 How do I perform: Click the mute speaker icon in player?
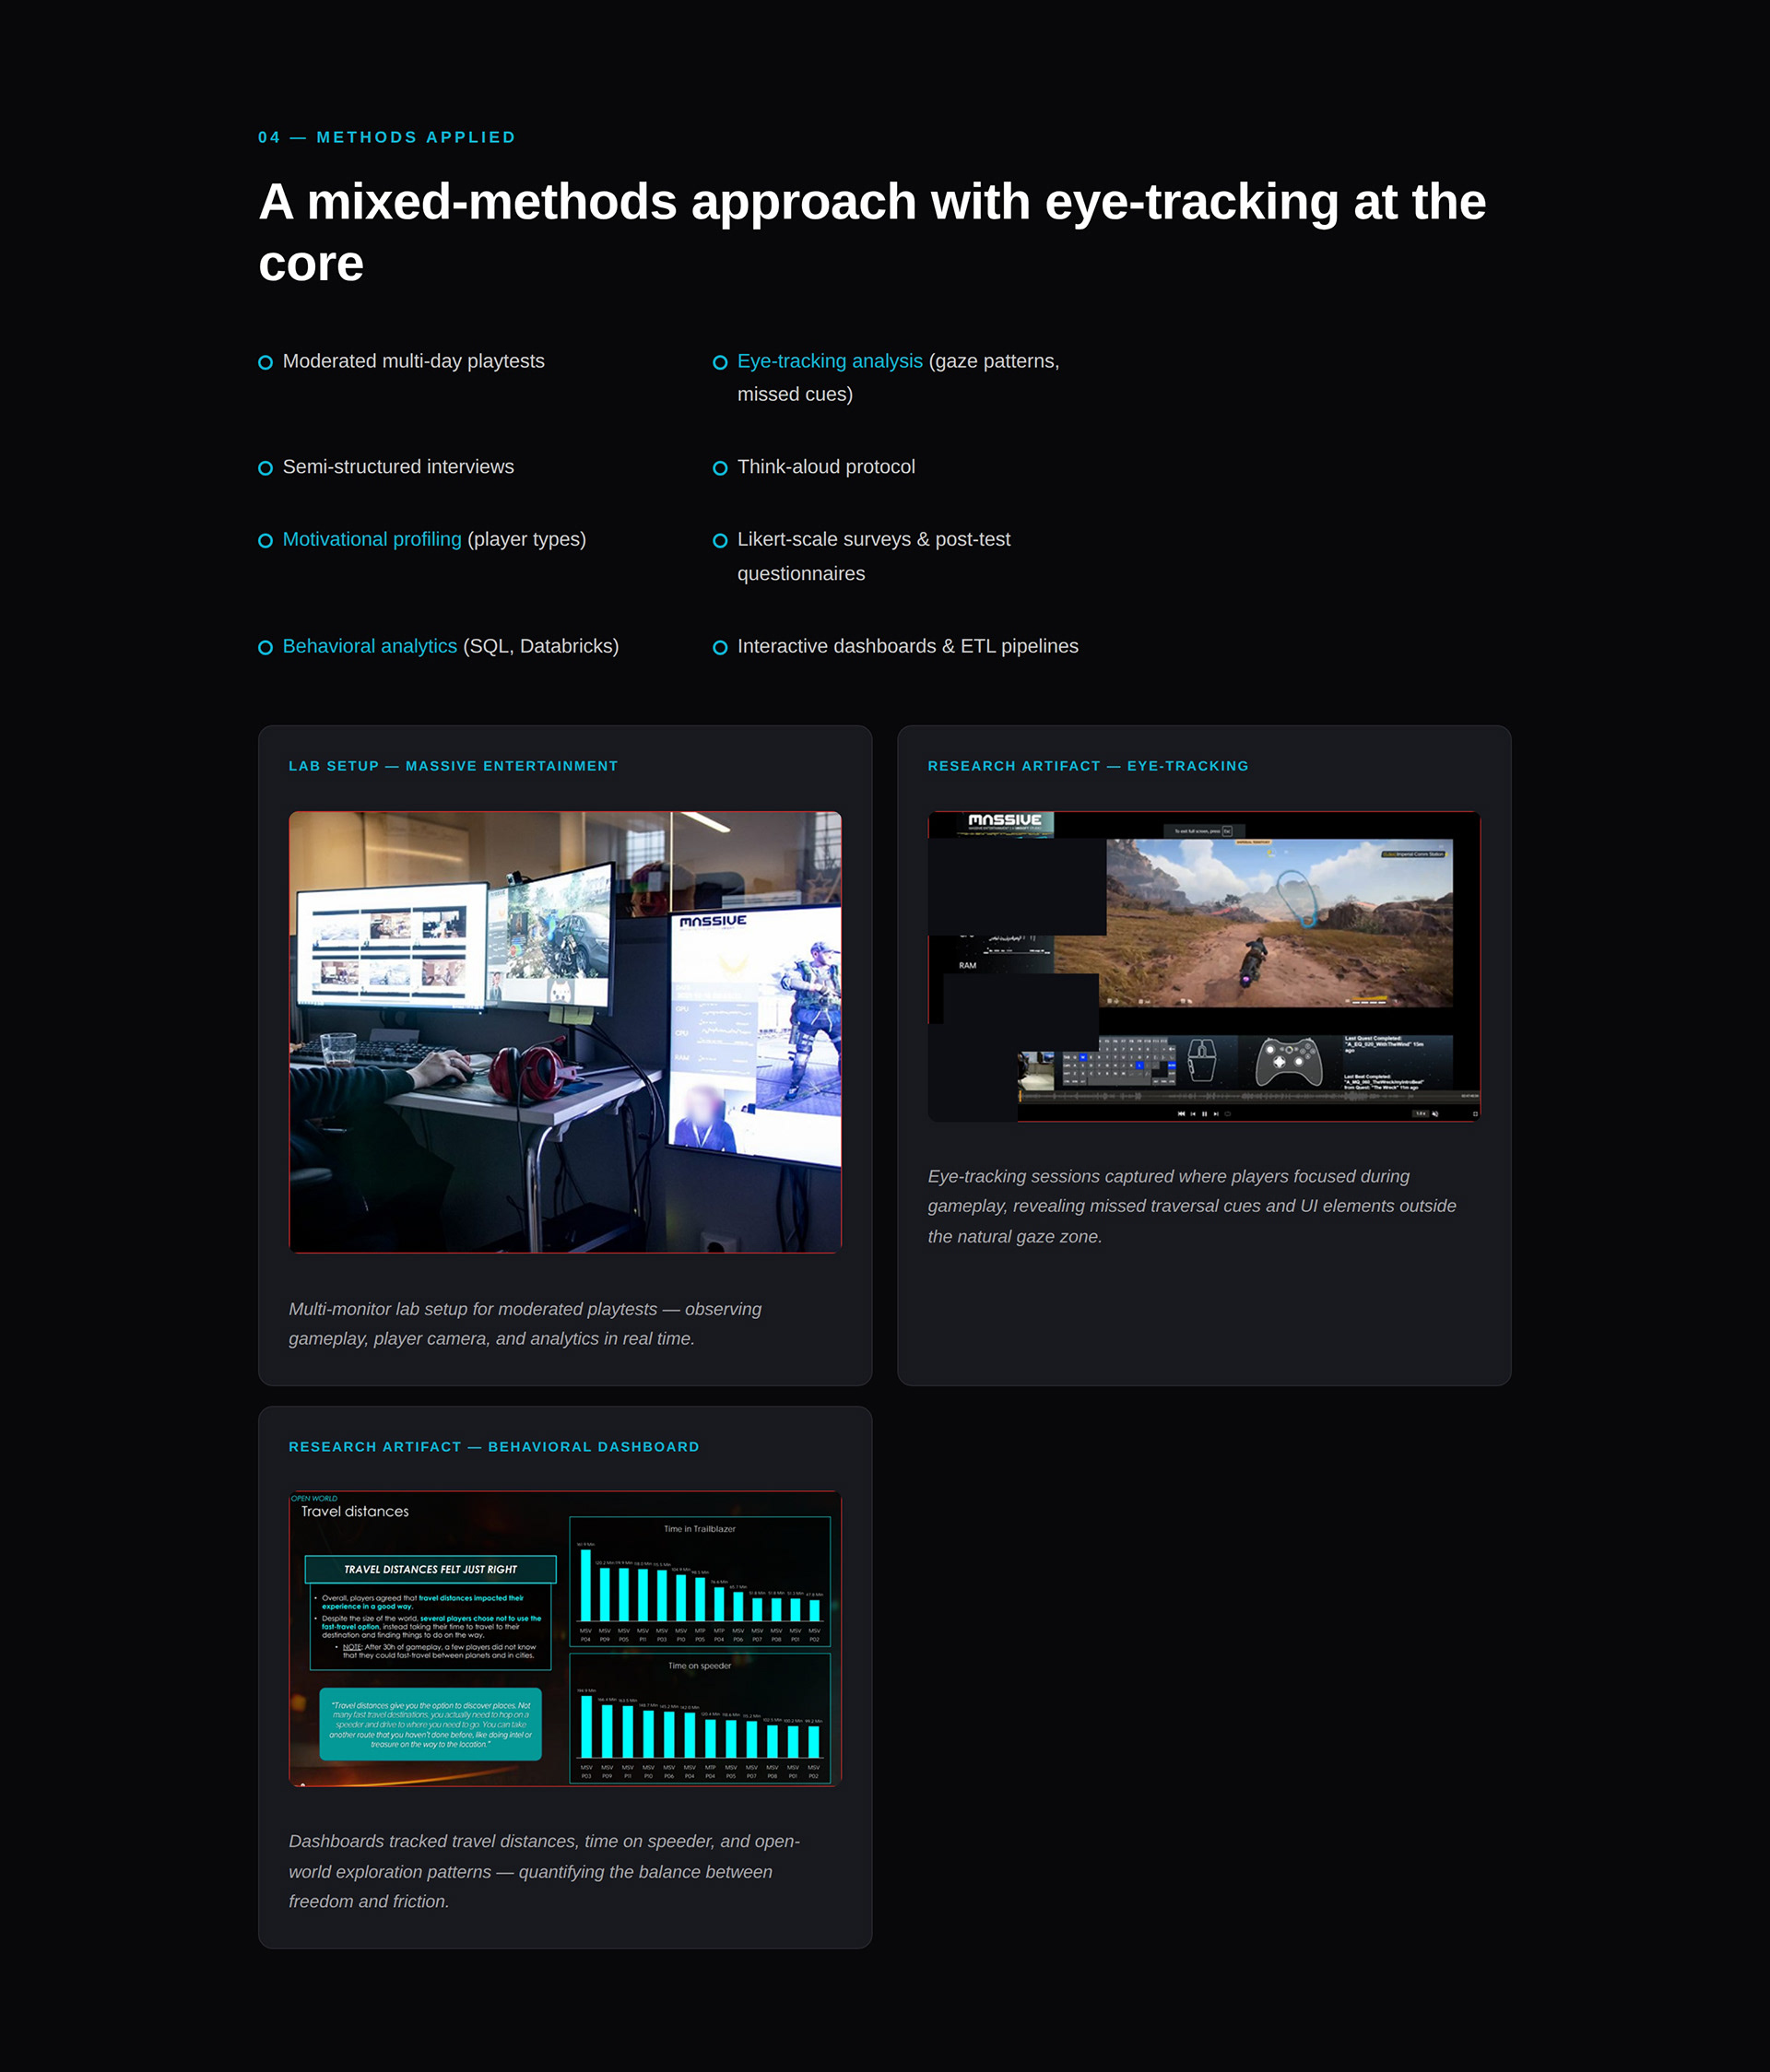click(1435, 1113)
